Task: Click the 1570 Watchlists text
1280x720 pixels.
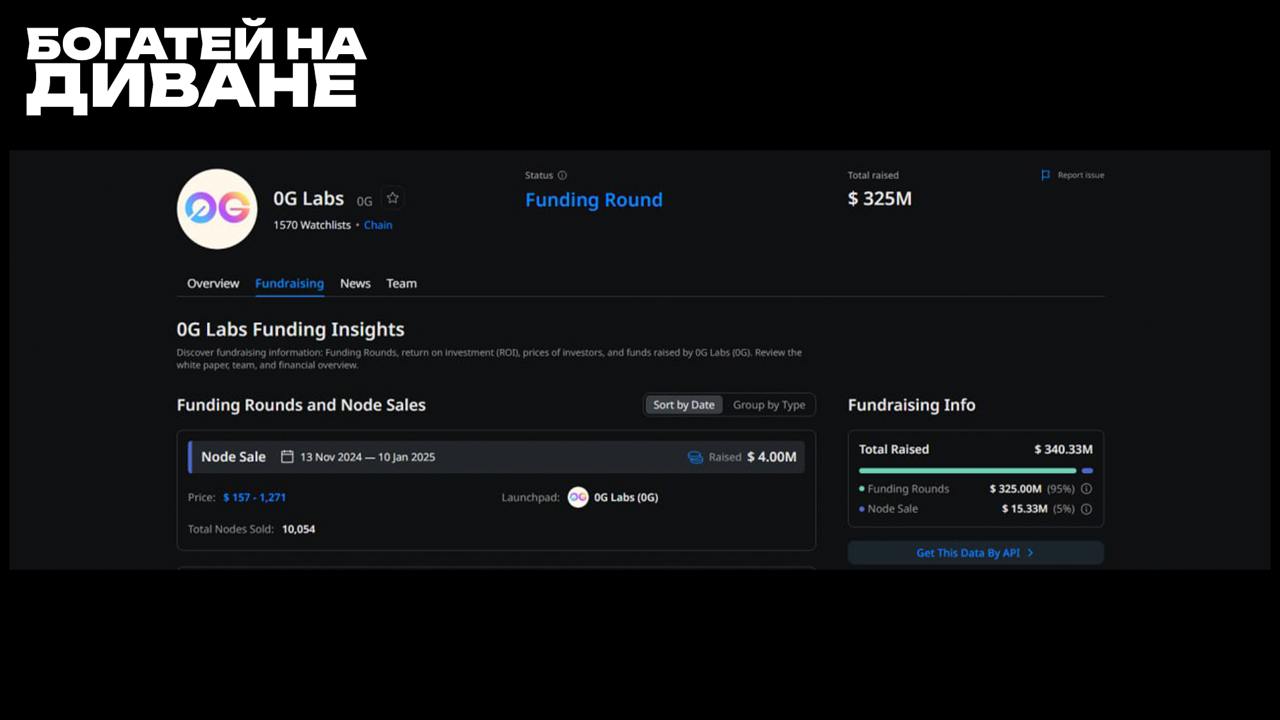Action: [x=312, y=225]
